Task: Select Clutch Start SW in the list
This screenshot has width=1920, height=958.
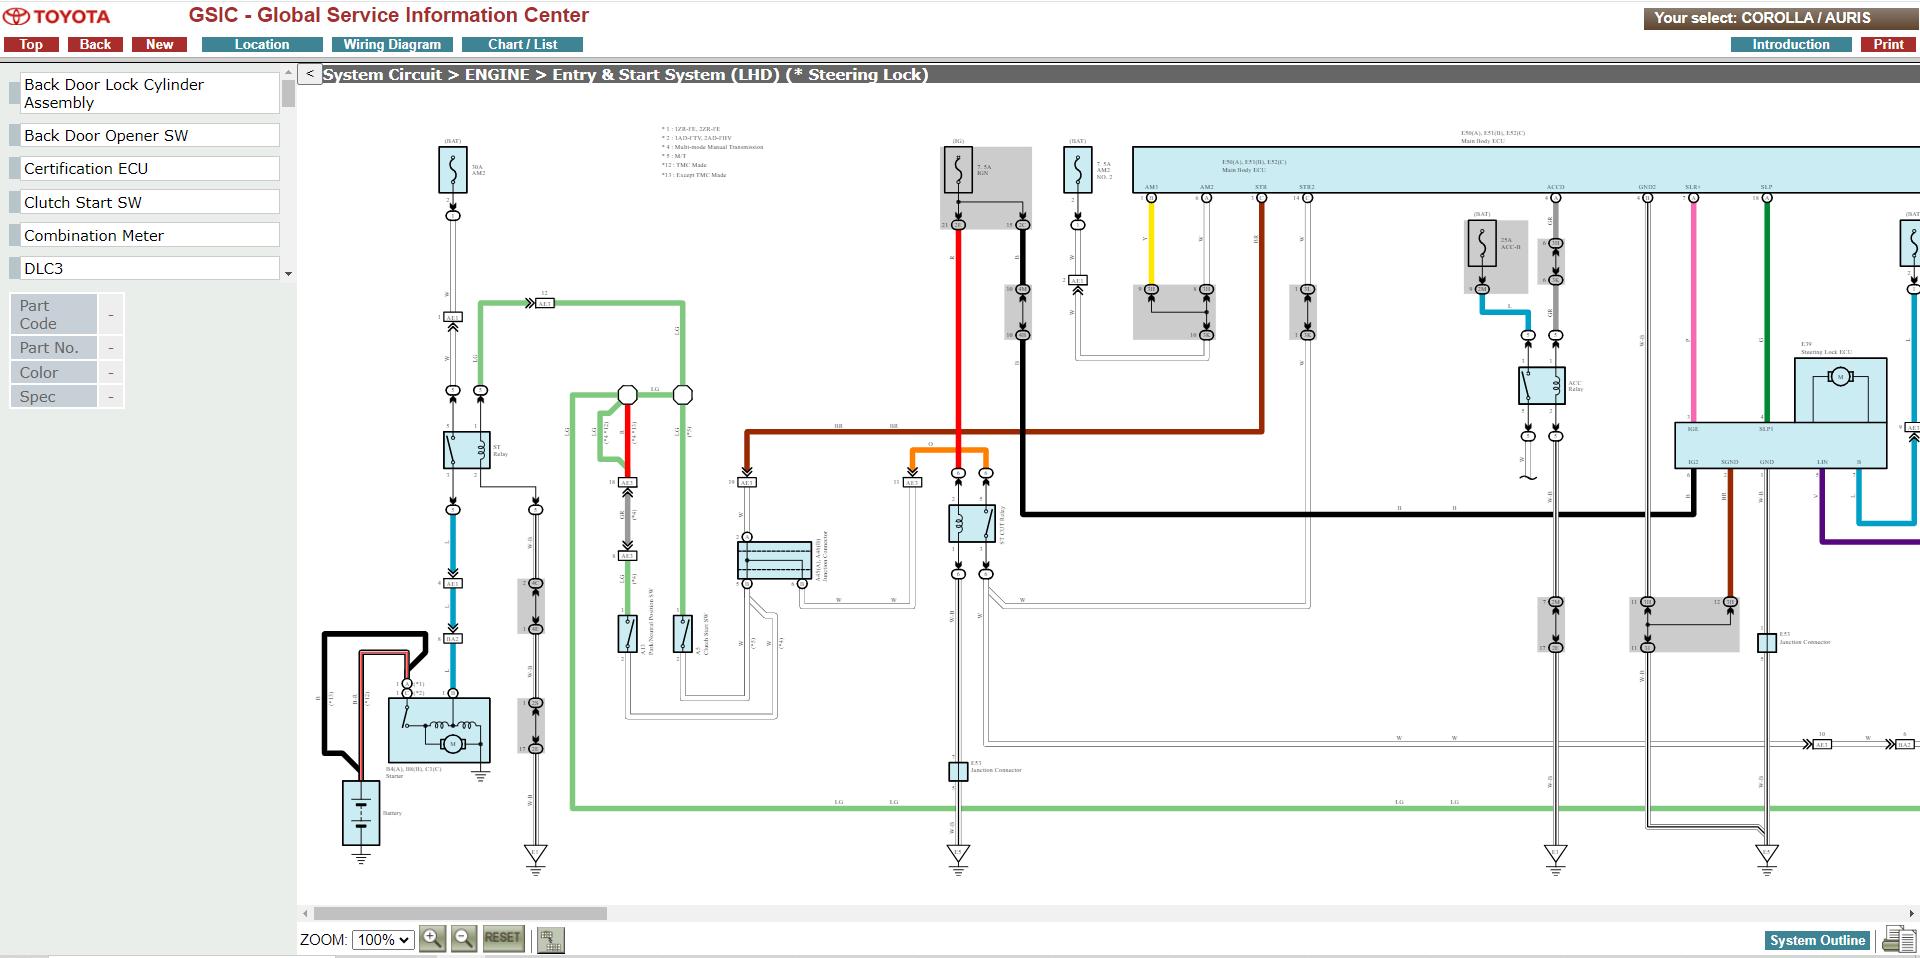Action: 149,202
